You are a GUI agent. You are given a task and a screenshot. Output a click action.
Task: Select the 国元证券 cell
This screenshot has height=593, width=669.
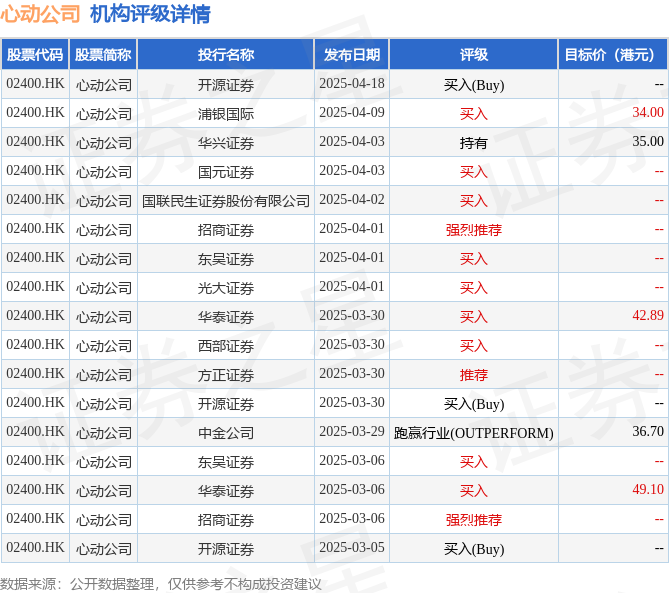tap(226, 172)
